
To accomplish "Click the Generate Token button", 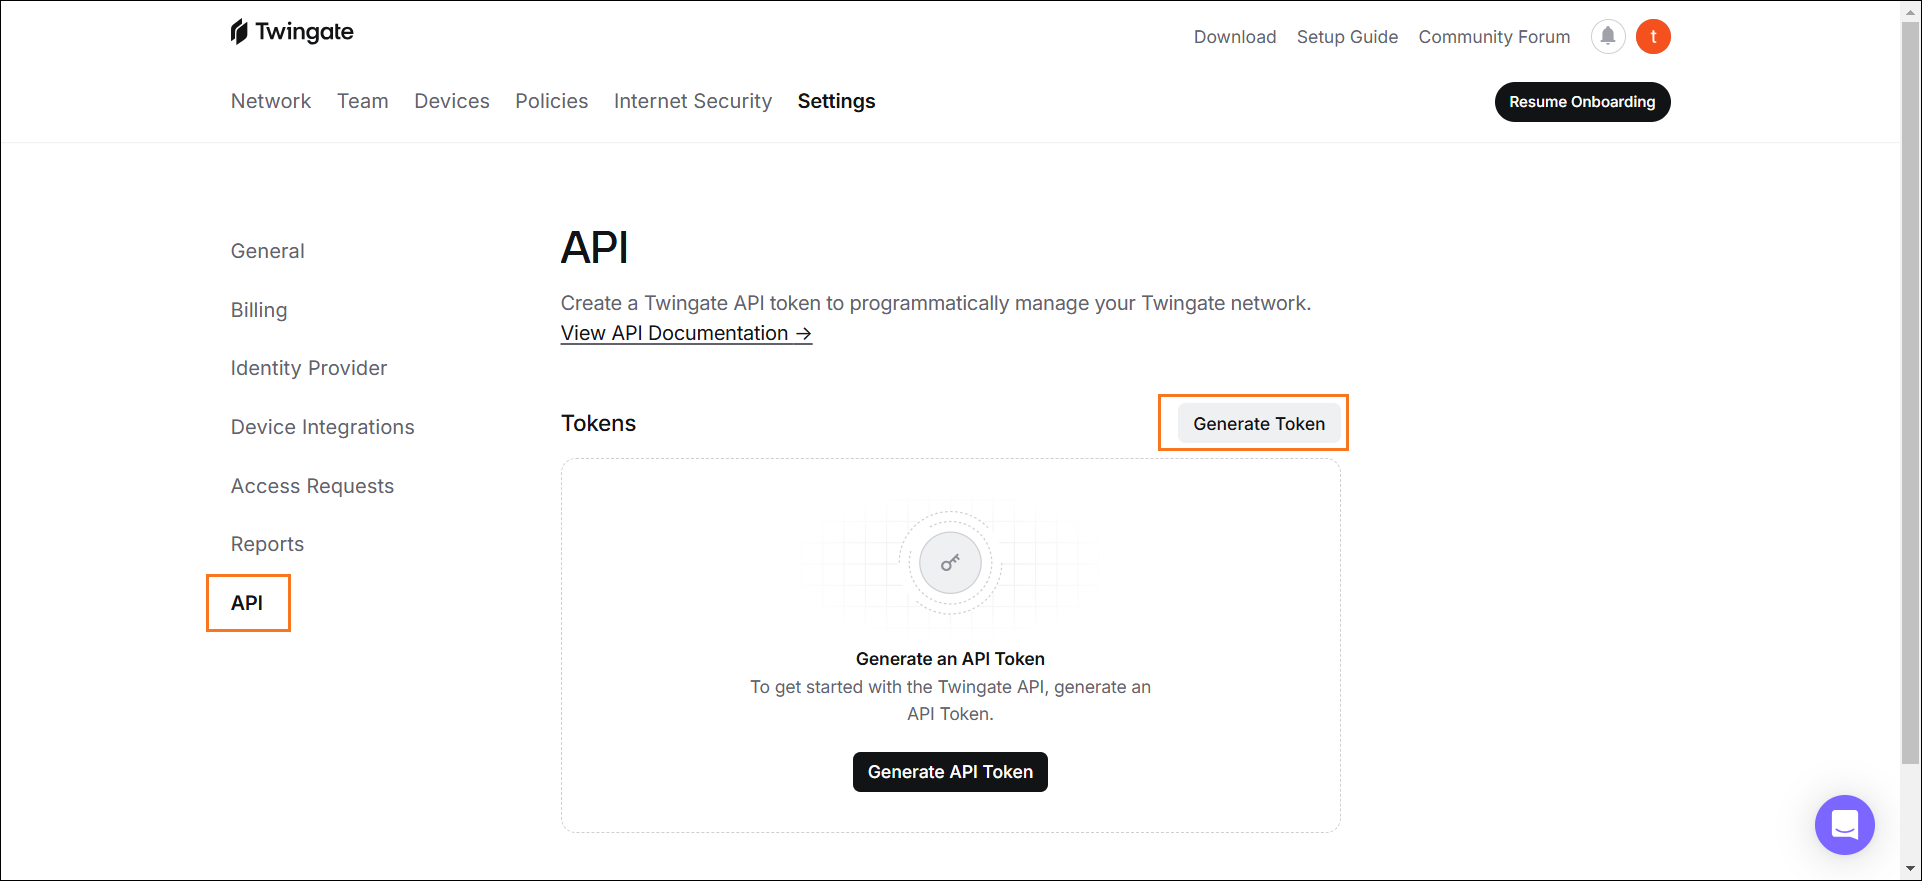I will pyautogui.click(x=1259, y=424).
